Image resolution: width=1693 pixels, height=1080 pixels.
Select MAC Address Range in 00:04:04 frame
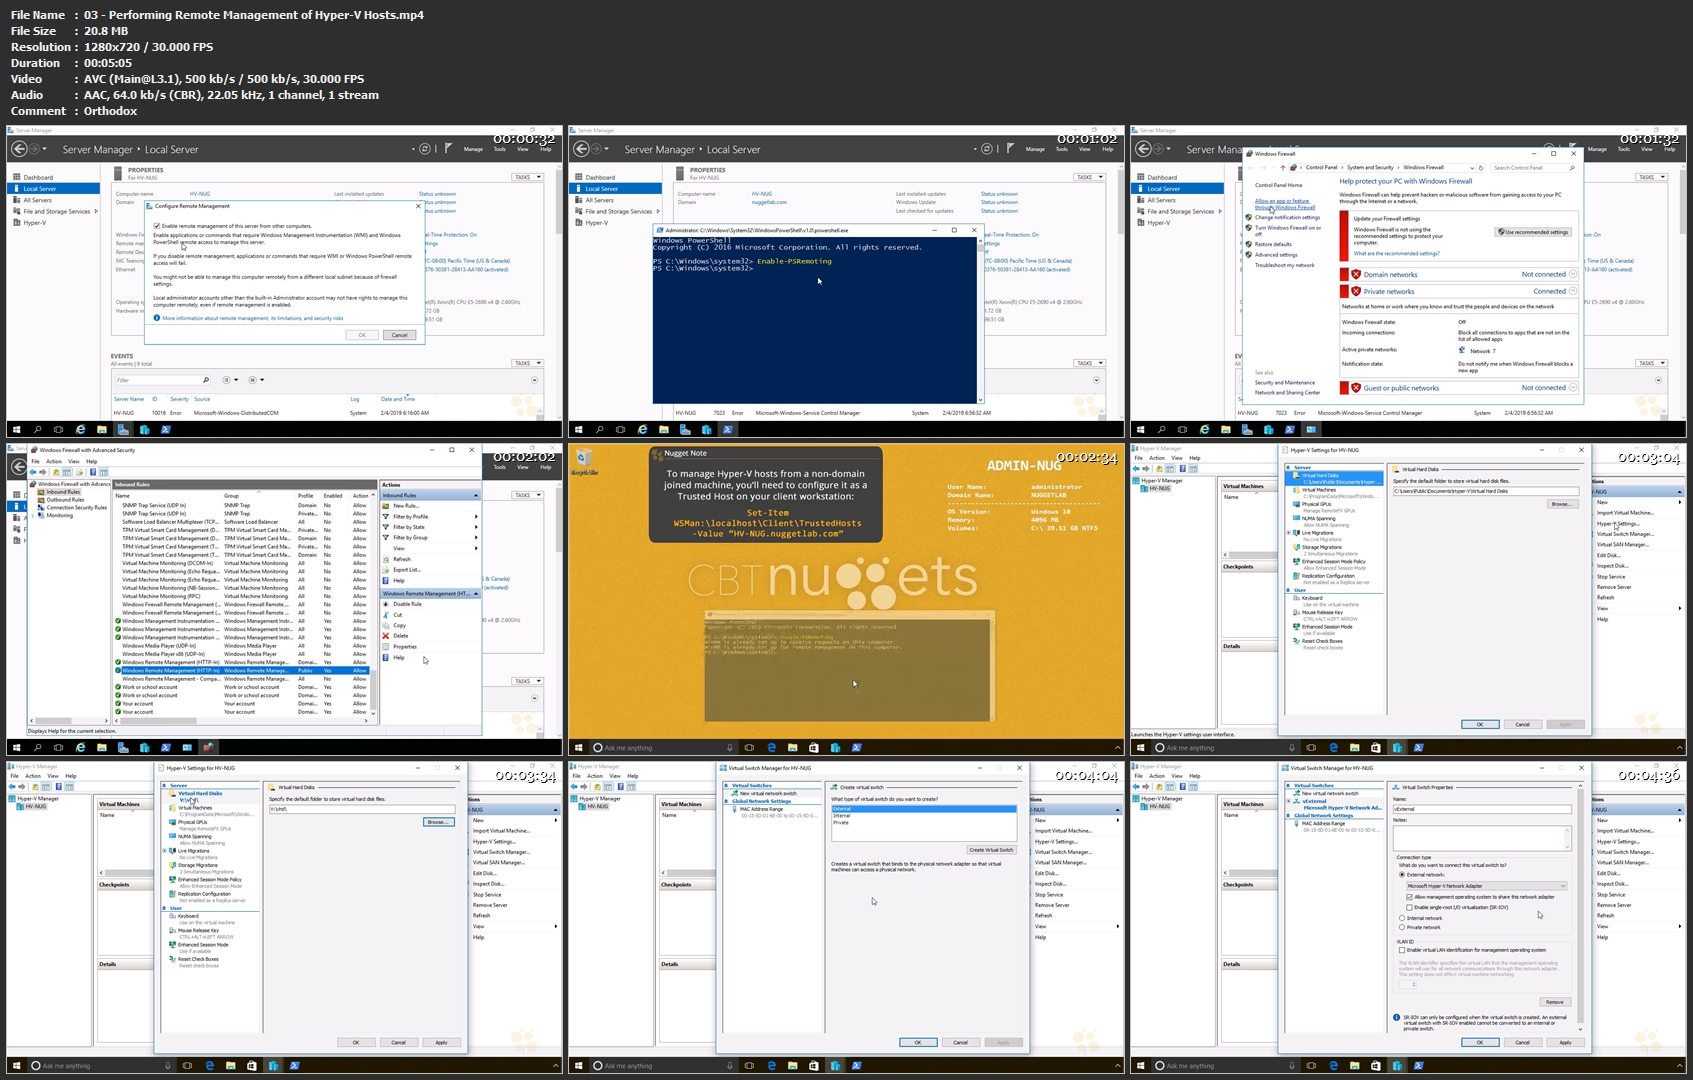[761, 808]
